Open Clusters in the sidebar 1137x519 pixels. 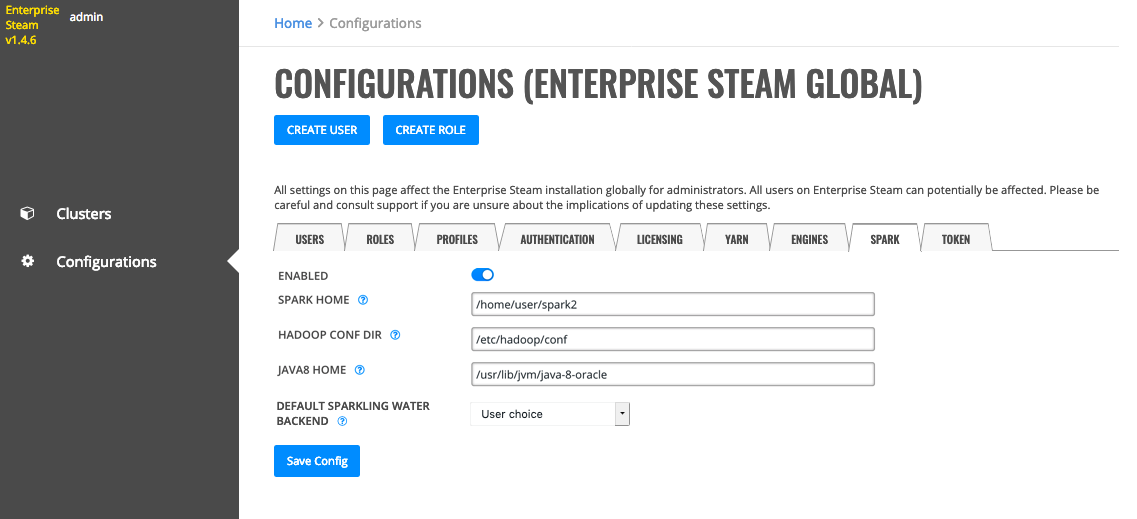tap(84, 214)
